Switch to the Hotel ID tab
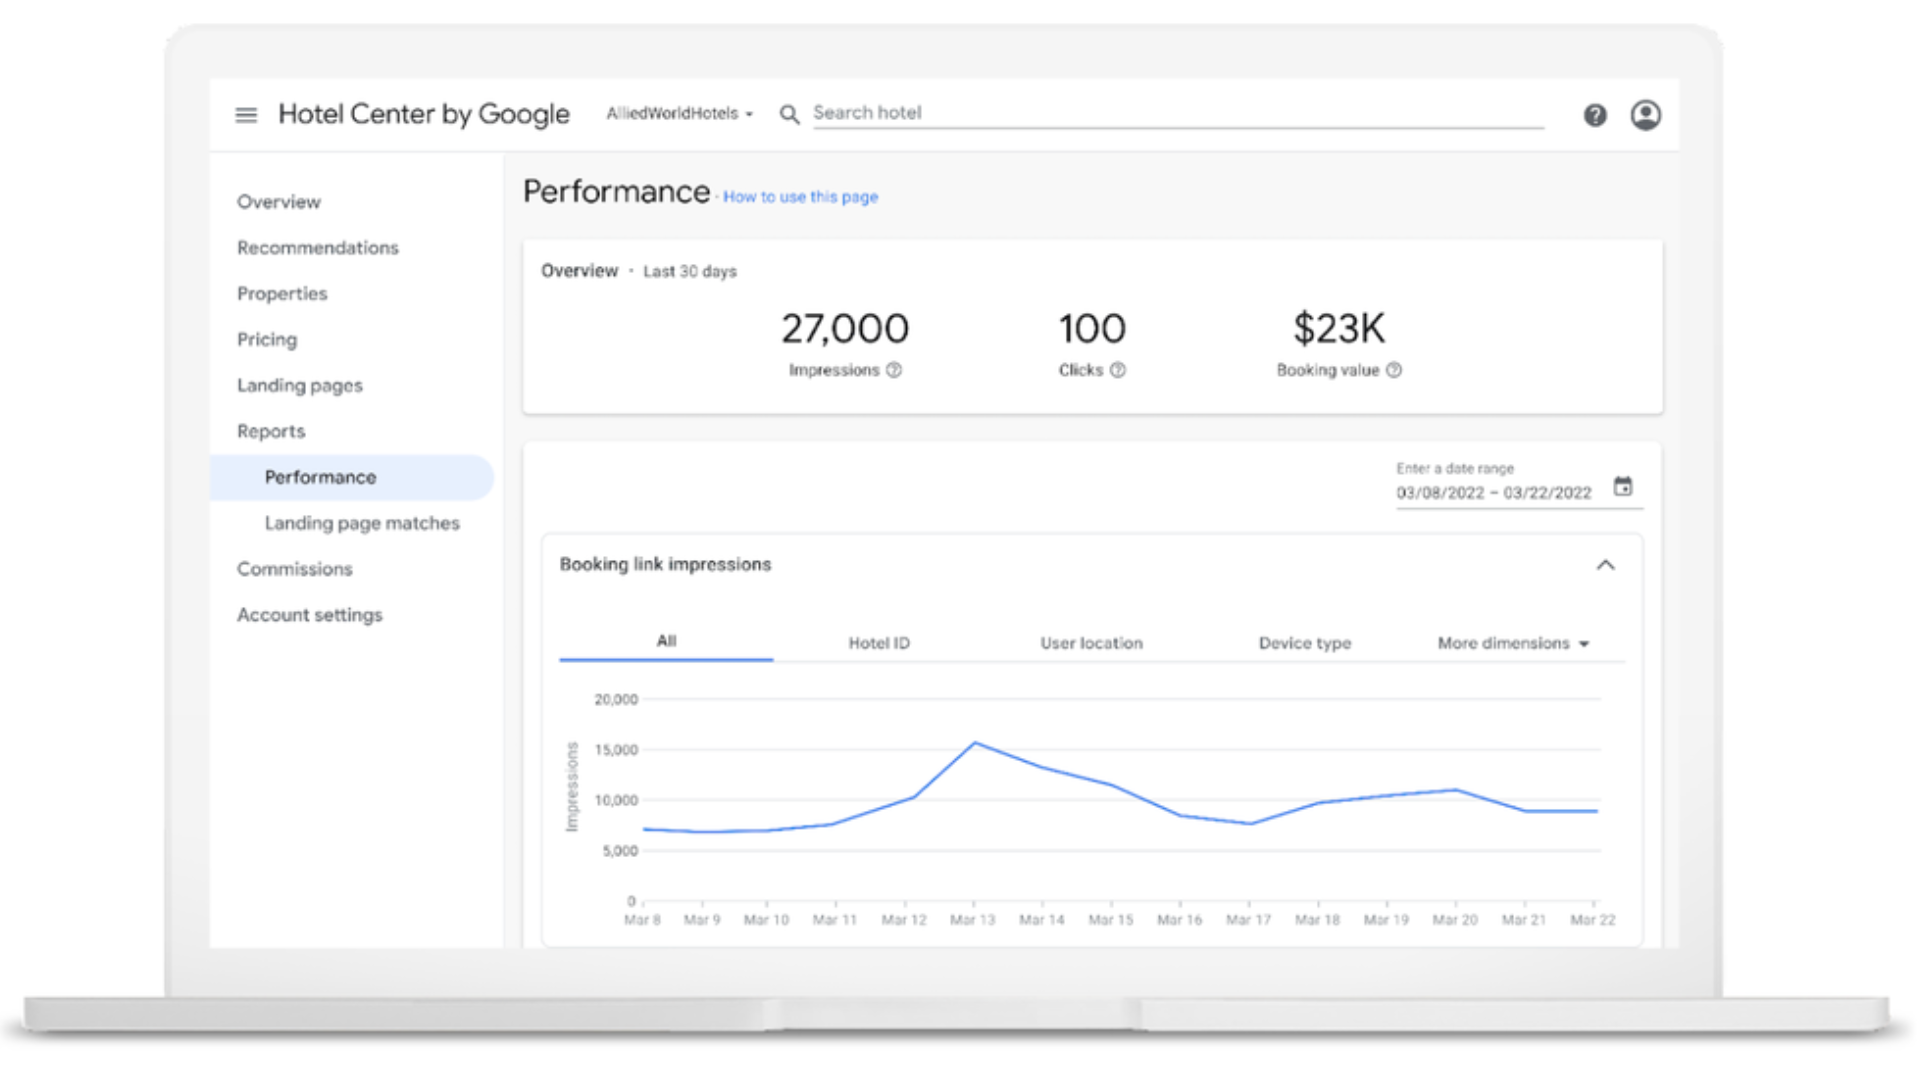 point(878,643)
